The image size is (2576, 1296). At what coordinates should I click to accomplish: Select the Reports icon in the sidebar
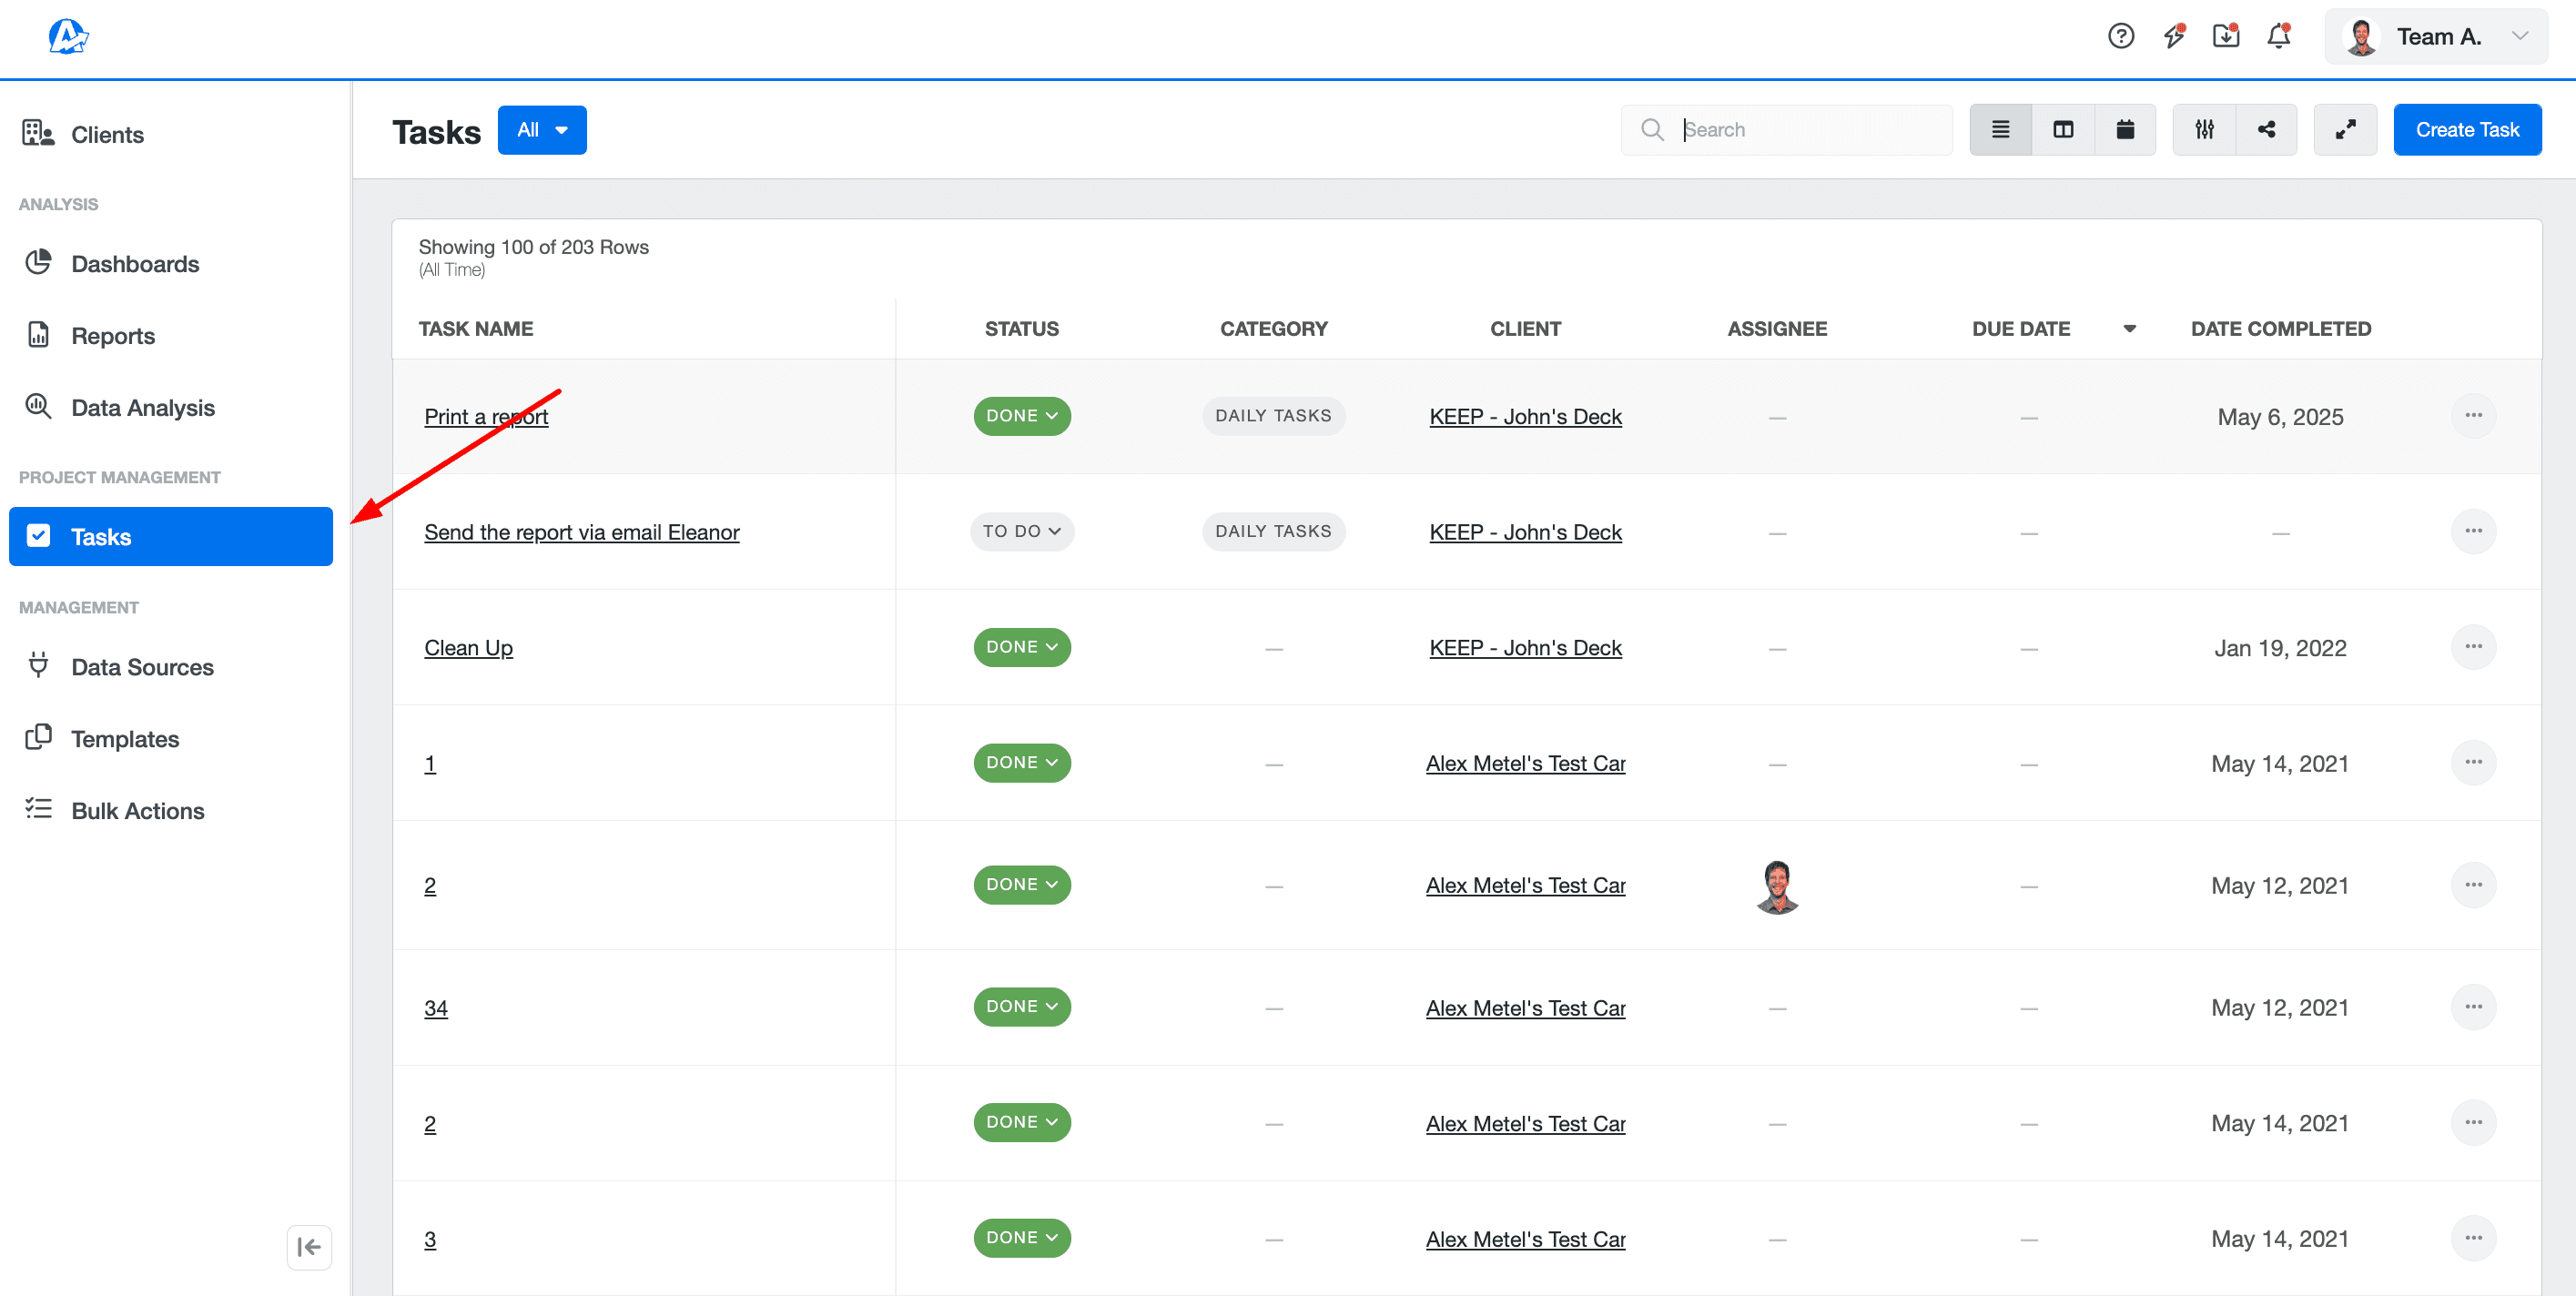click(x=38, y=335)
